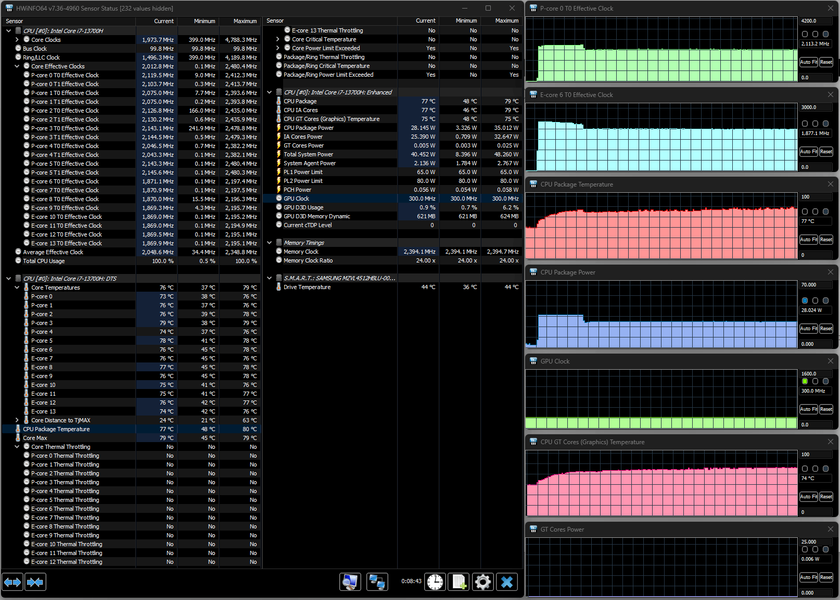Viewport: 840px width, 600px height.
Task: Expand Core Distance to TjMAX row
Action: 17,420
